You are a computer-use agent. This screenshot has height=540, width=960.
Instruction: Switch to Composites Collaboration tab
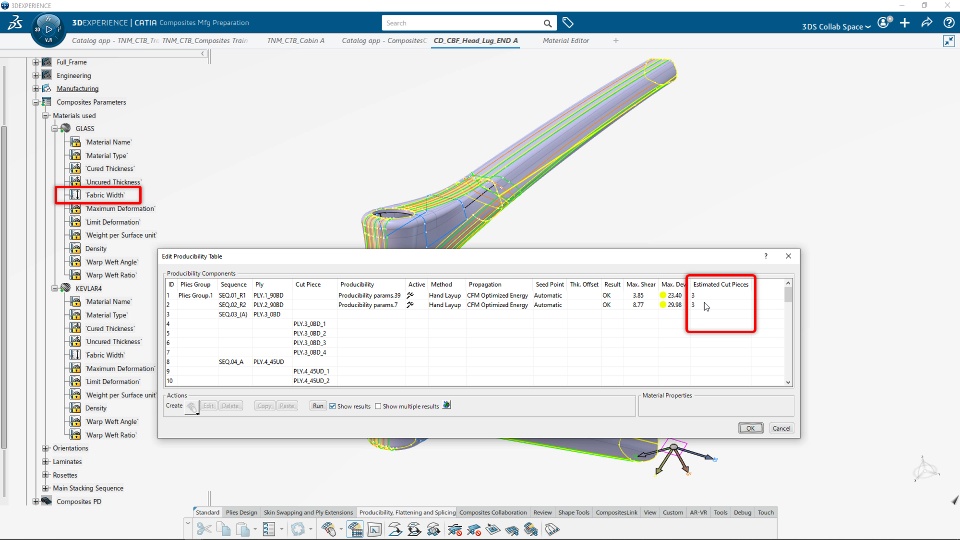pyautogui.click(x=493, y=512)
